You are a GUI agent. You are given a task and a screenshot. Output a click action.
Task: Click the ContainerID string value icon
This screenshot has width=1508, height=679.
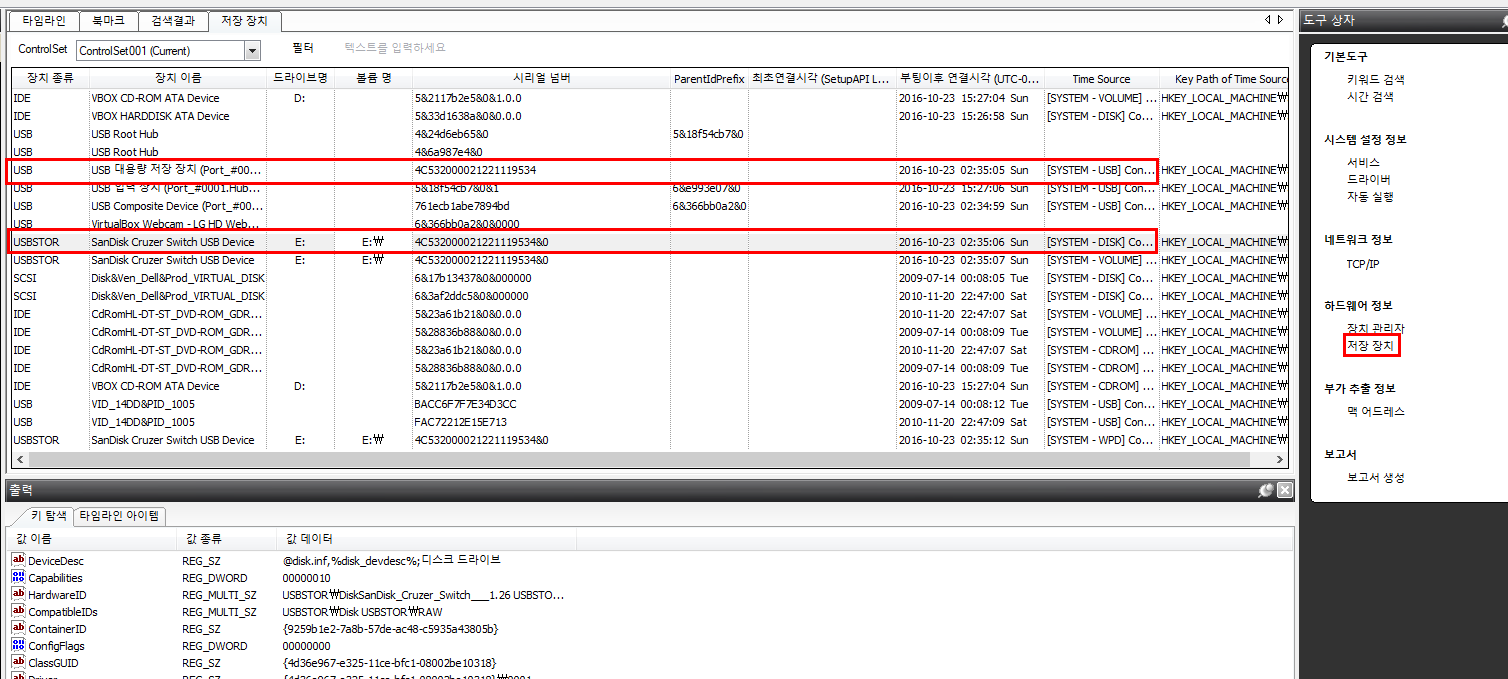pos(18,629)
